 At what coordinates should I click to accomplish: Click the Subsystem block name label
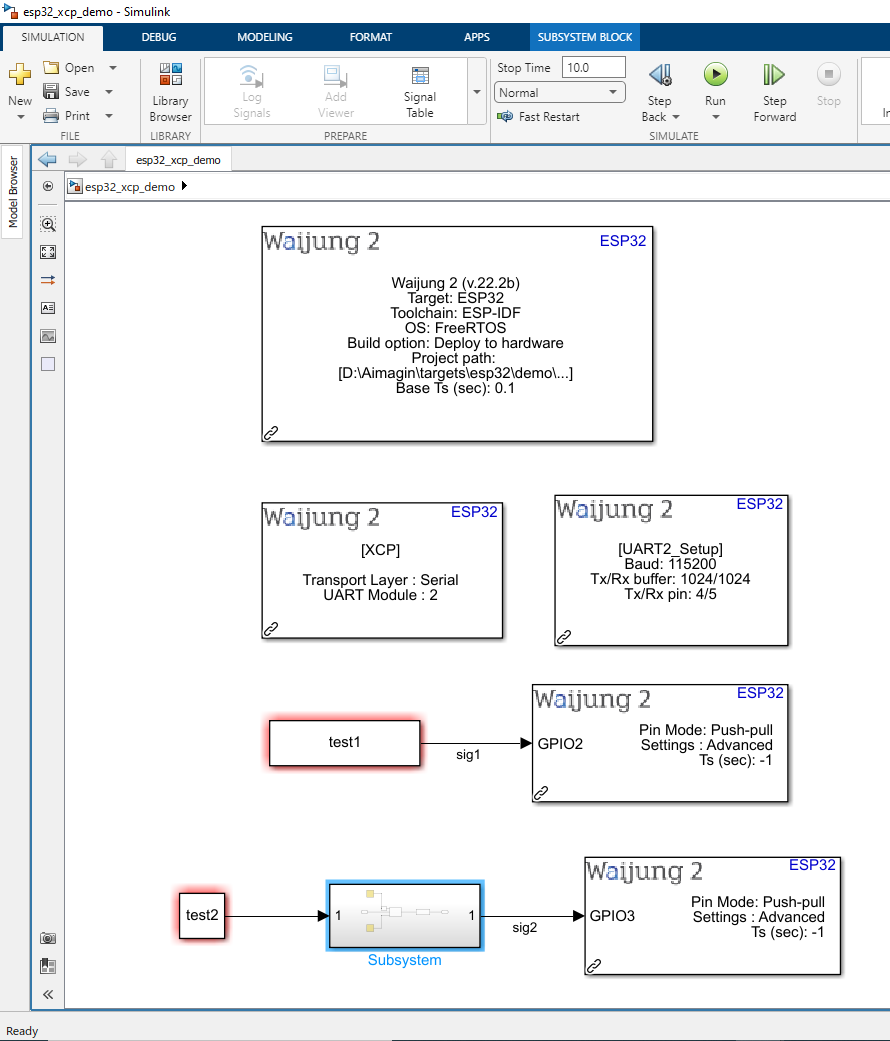click(x=404, y=960)
